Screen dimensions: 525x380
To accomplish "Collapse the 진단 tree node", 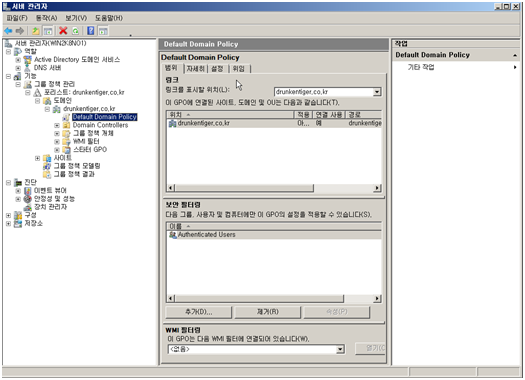I will [8, 182].
